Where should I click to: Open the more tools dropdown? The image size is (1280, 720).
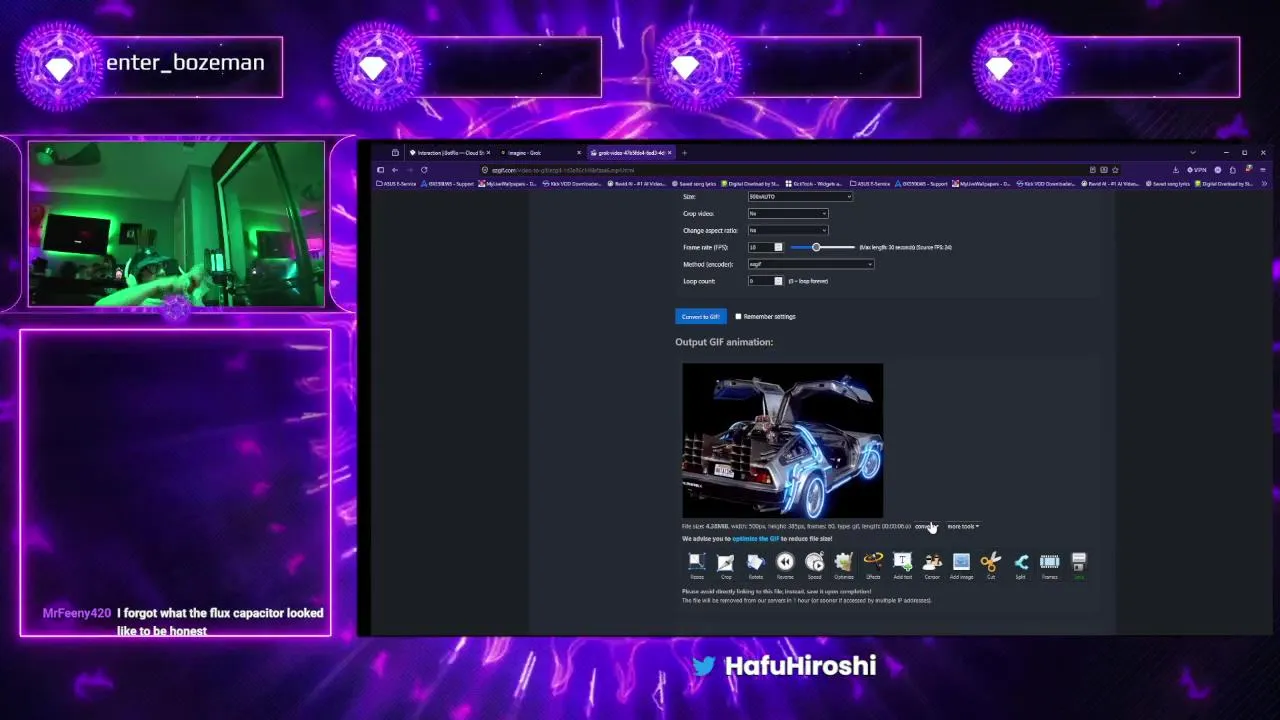(963, 526)
